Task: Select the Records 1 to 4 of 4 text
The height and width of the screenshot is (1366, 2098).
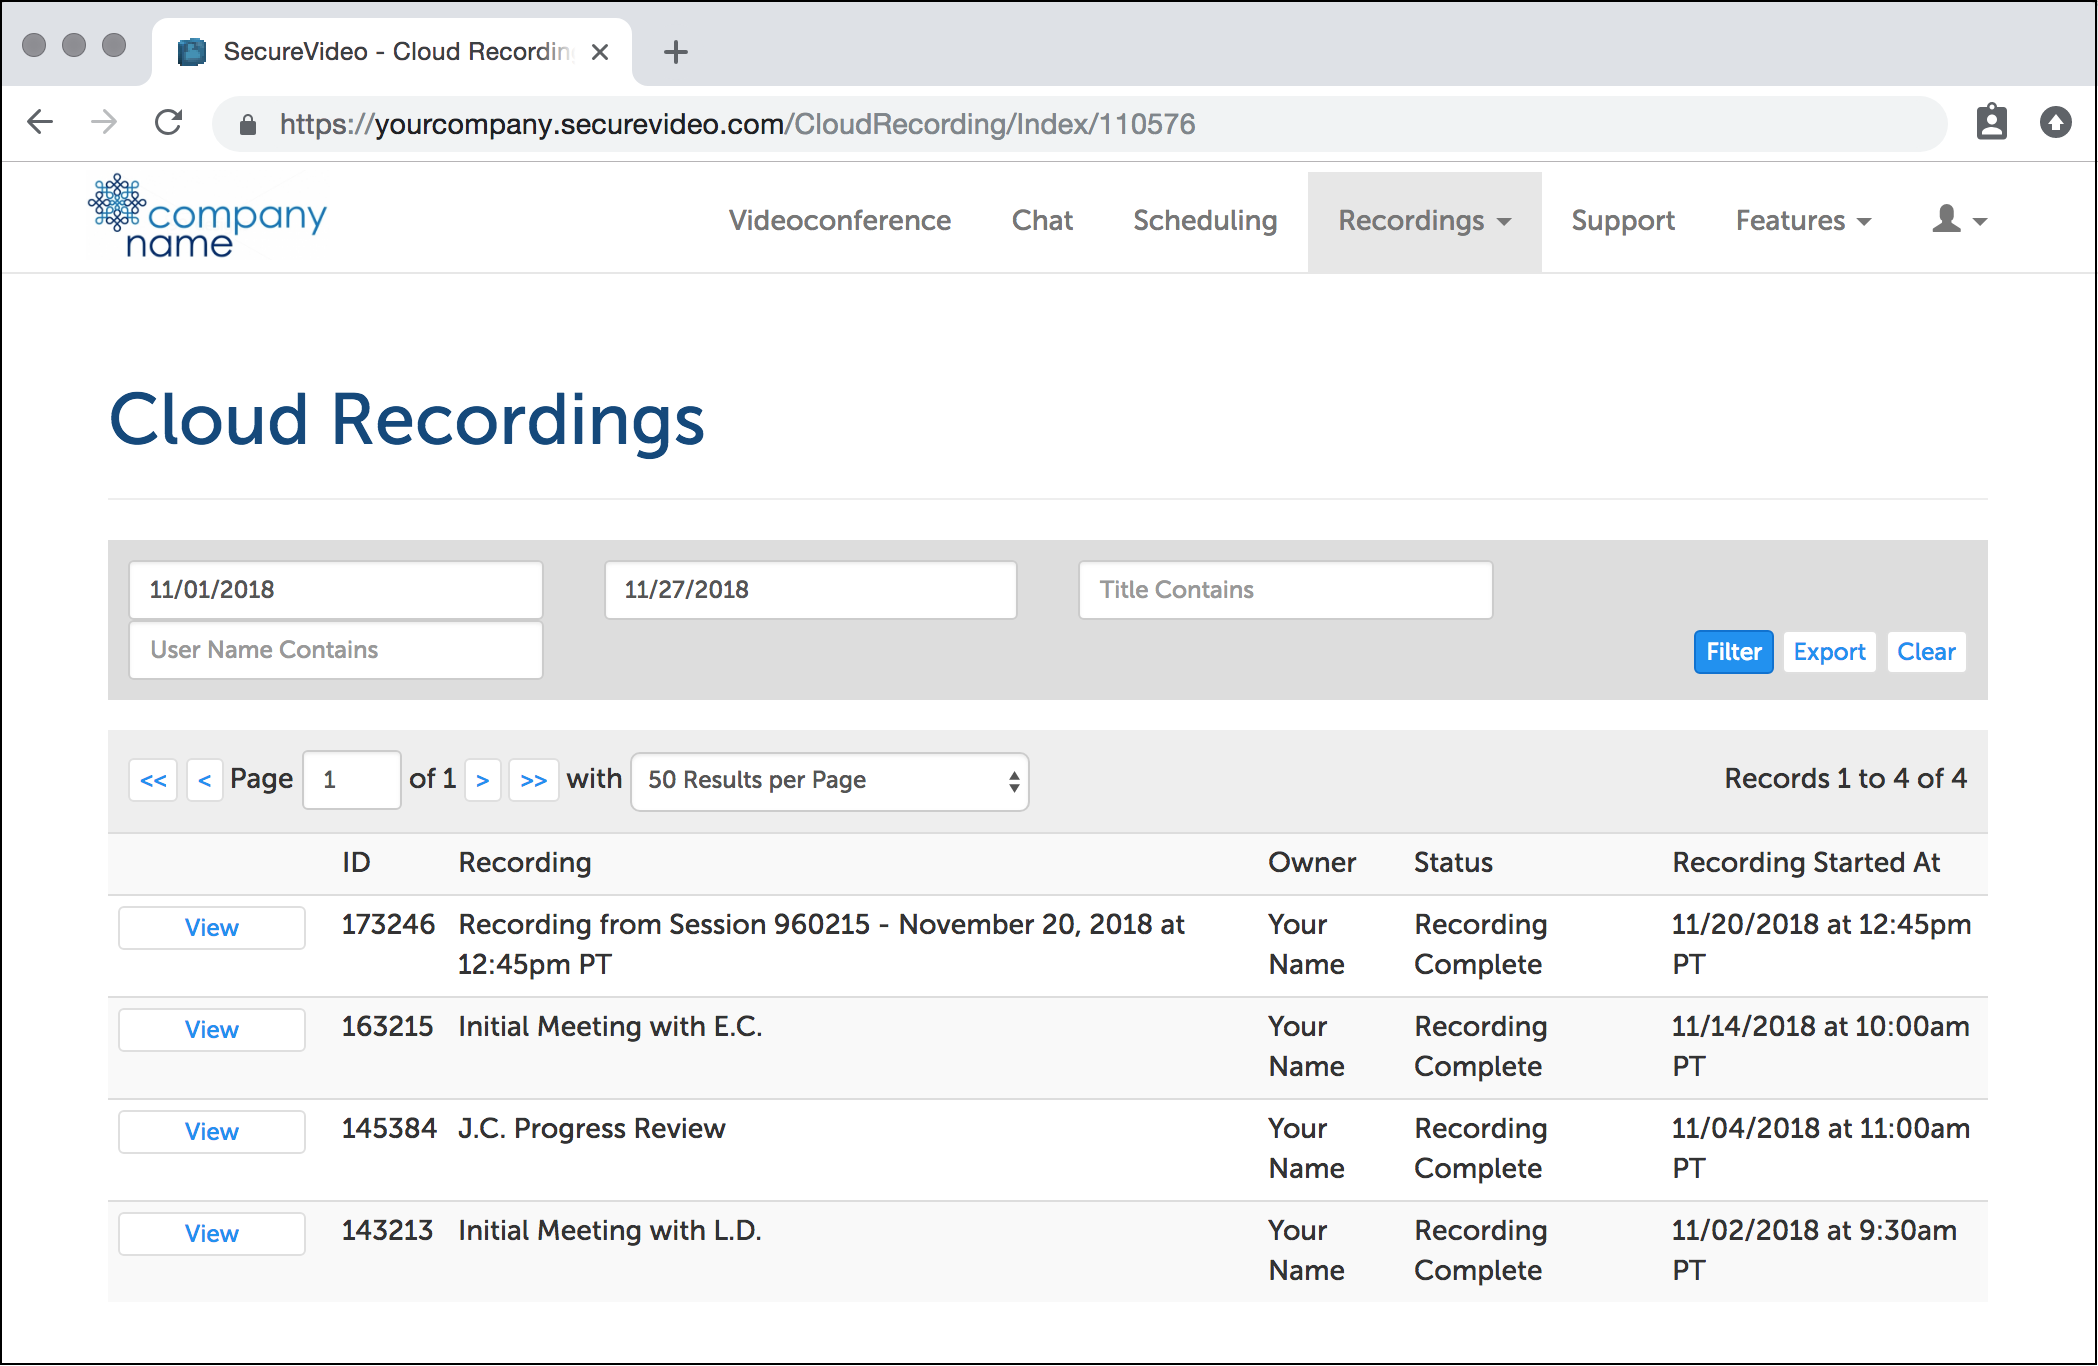Action: tap(1845, 778)
